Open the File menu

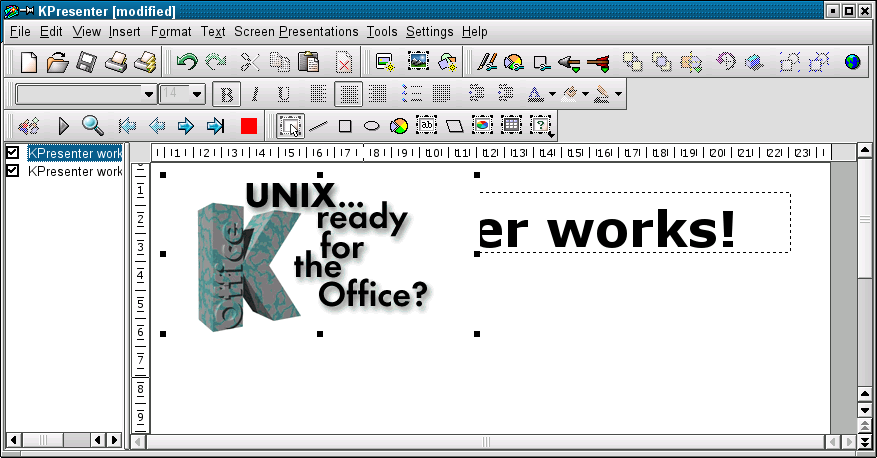pyautogui.click(x=20, y=32)
